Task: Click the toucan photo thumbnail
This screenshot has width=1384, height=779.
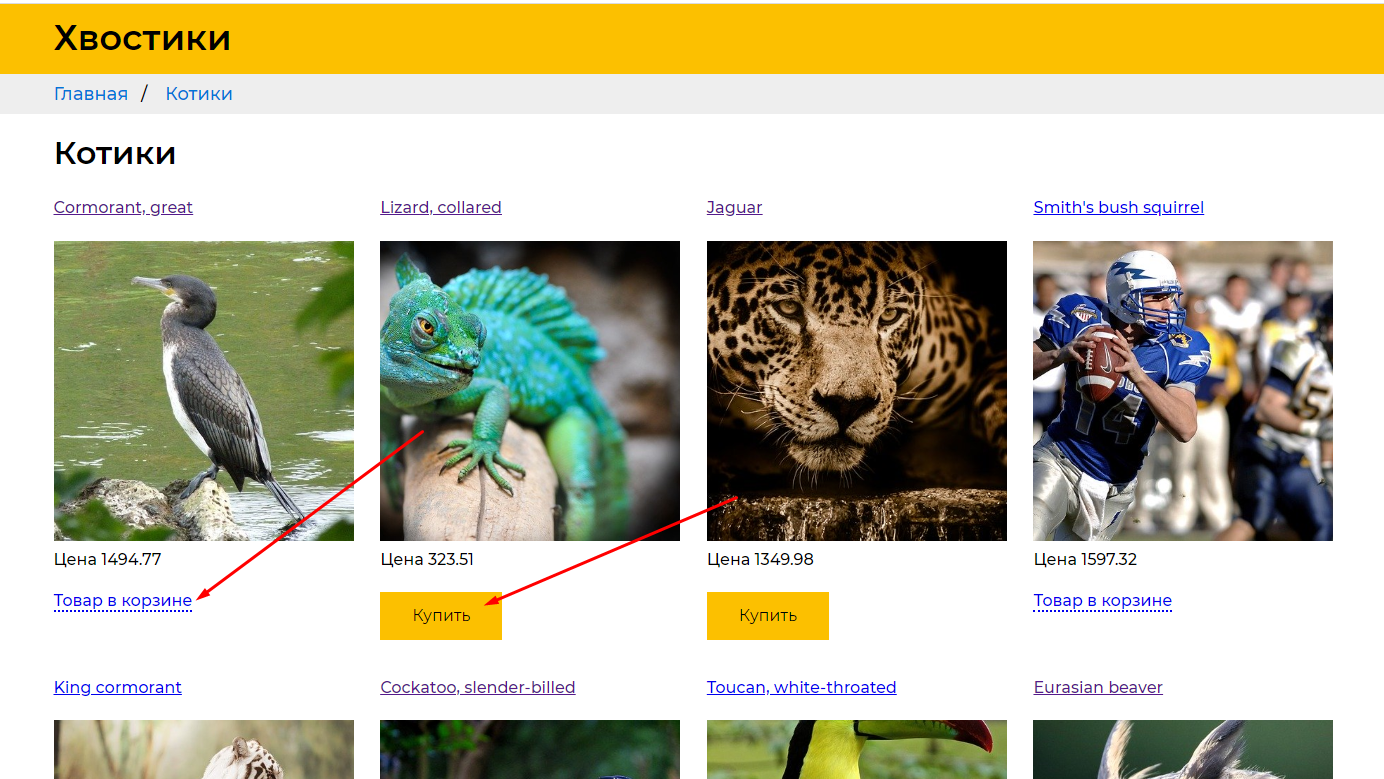Action: (x=857, y=750)
